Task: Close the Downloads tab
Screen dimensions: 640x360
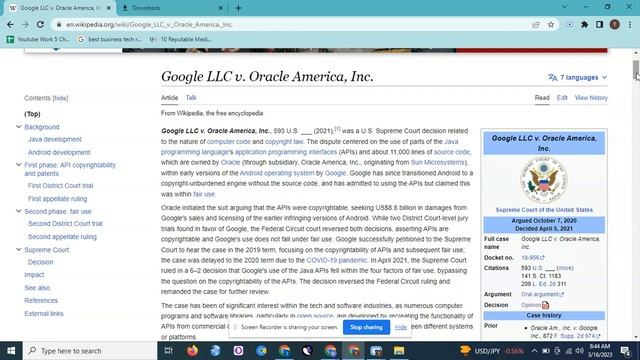Action: coord(220,8)
